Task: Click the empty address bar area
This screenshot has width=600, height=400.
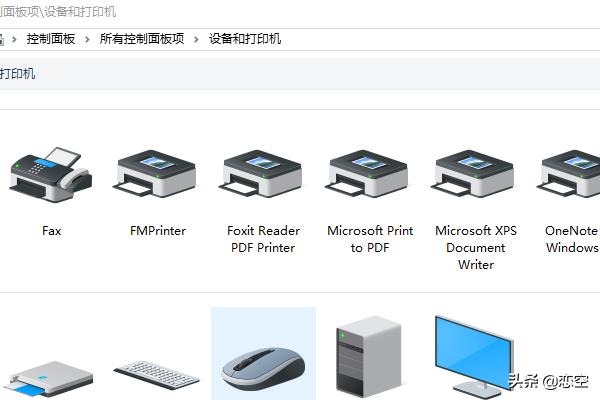Action: [450, 39]
